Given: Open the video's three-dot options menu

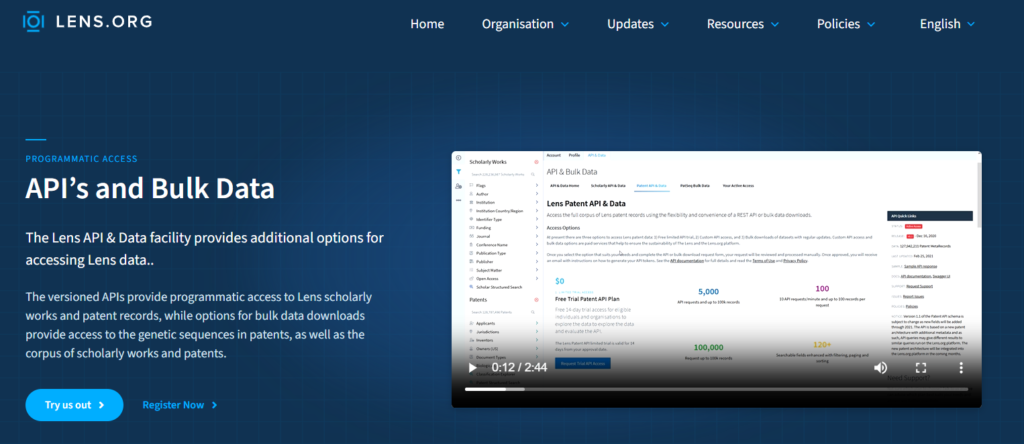Looking at the screenshot, I should pyautogui.click(x=961, y=368).
